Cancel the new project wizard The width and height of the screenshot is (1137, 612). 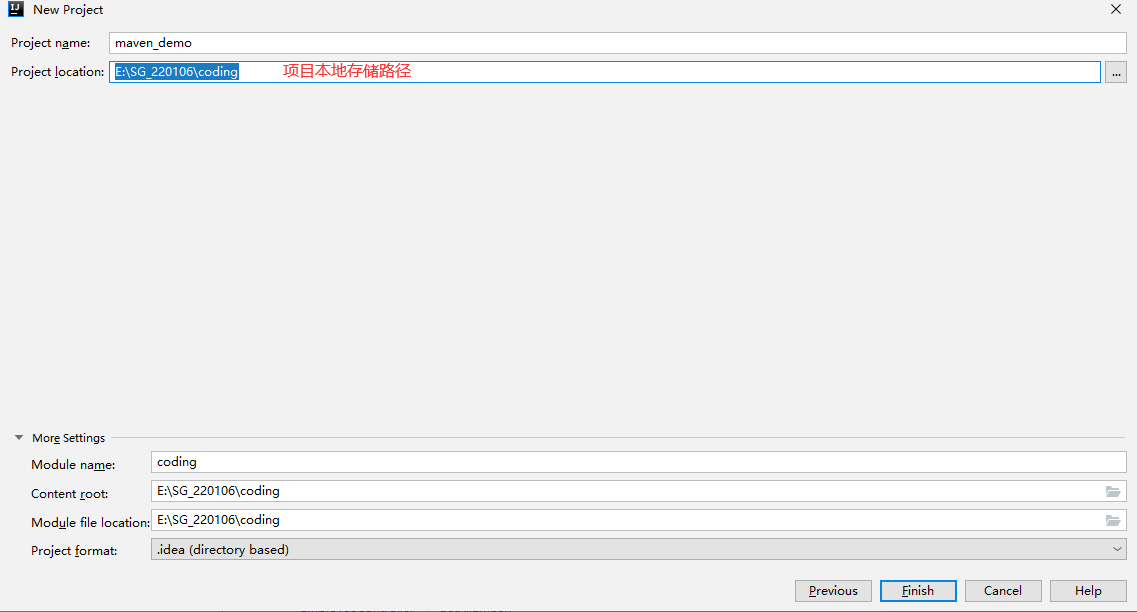pyautogui.click(x=1003, y=591)
